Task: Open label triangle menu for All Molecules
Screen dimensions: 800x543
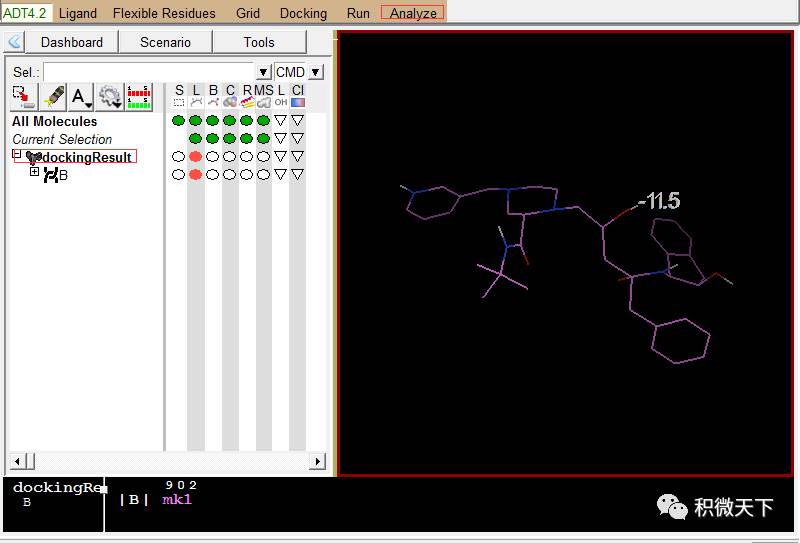Action: (281, 120)
